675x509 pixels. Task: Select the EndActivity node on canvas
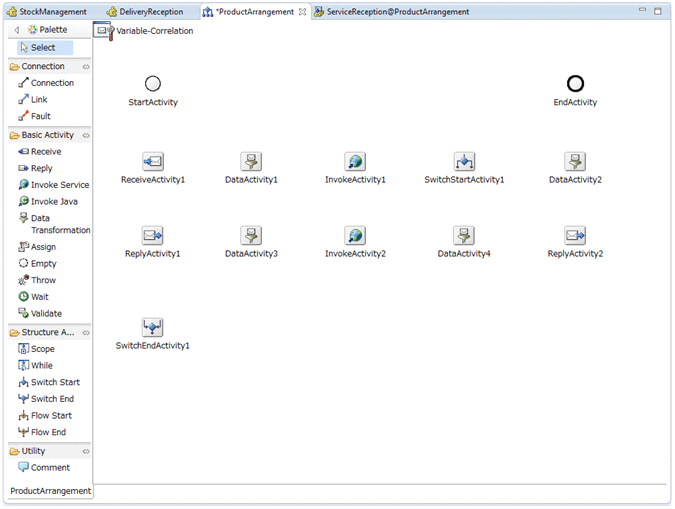pyautogui.click(x=575, y=84)
